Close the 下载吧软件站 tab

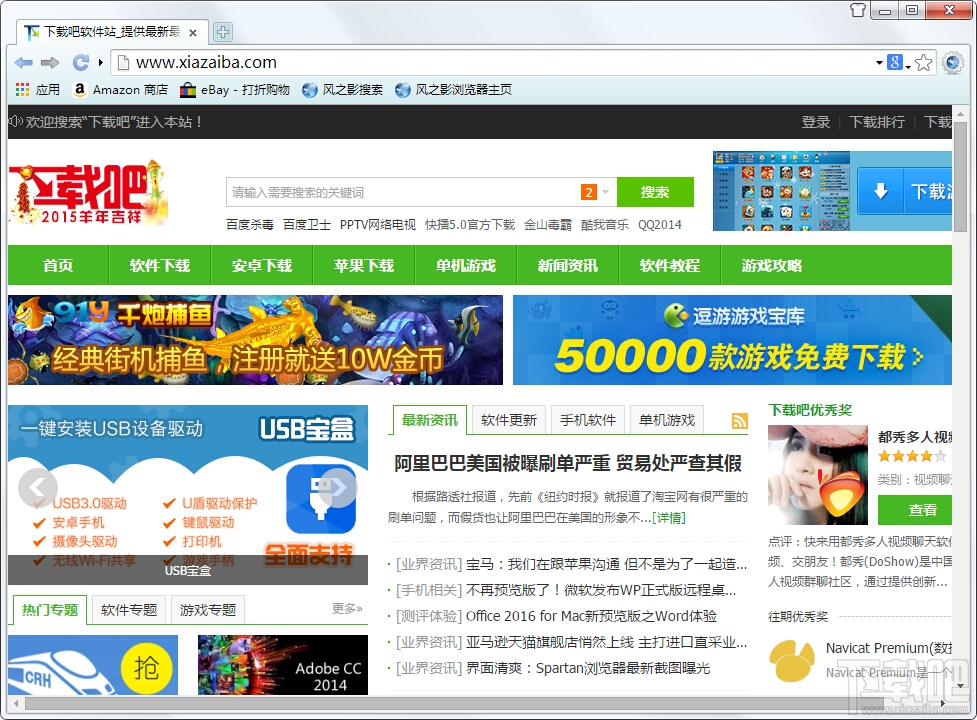tap(193, 32)
